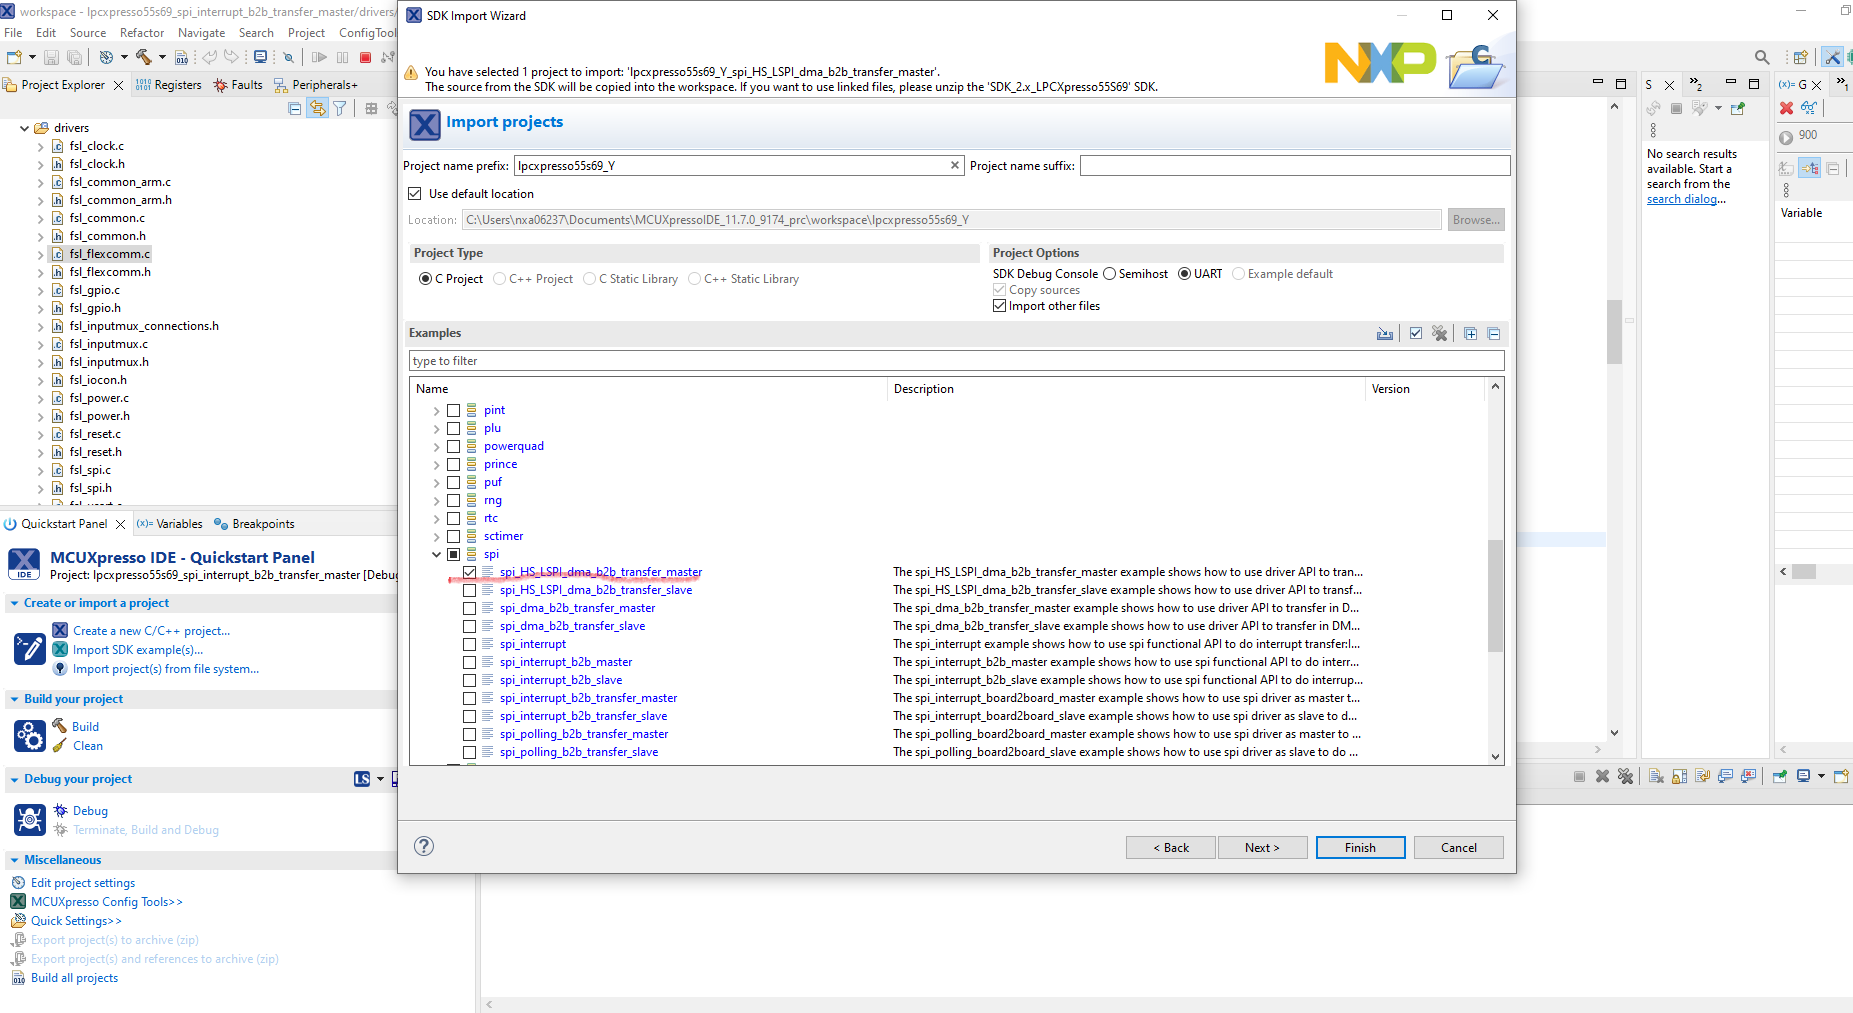Collapse the Miscellaneous section in Quickstart Panel

tap(14, 859)
